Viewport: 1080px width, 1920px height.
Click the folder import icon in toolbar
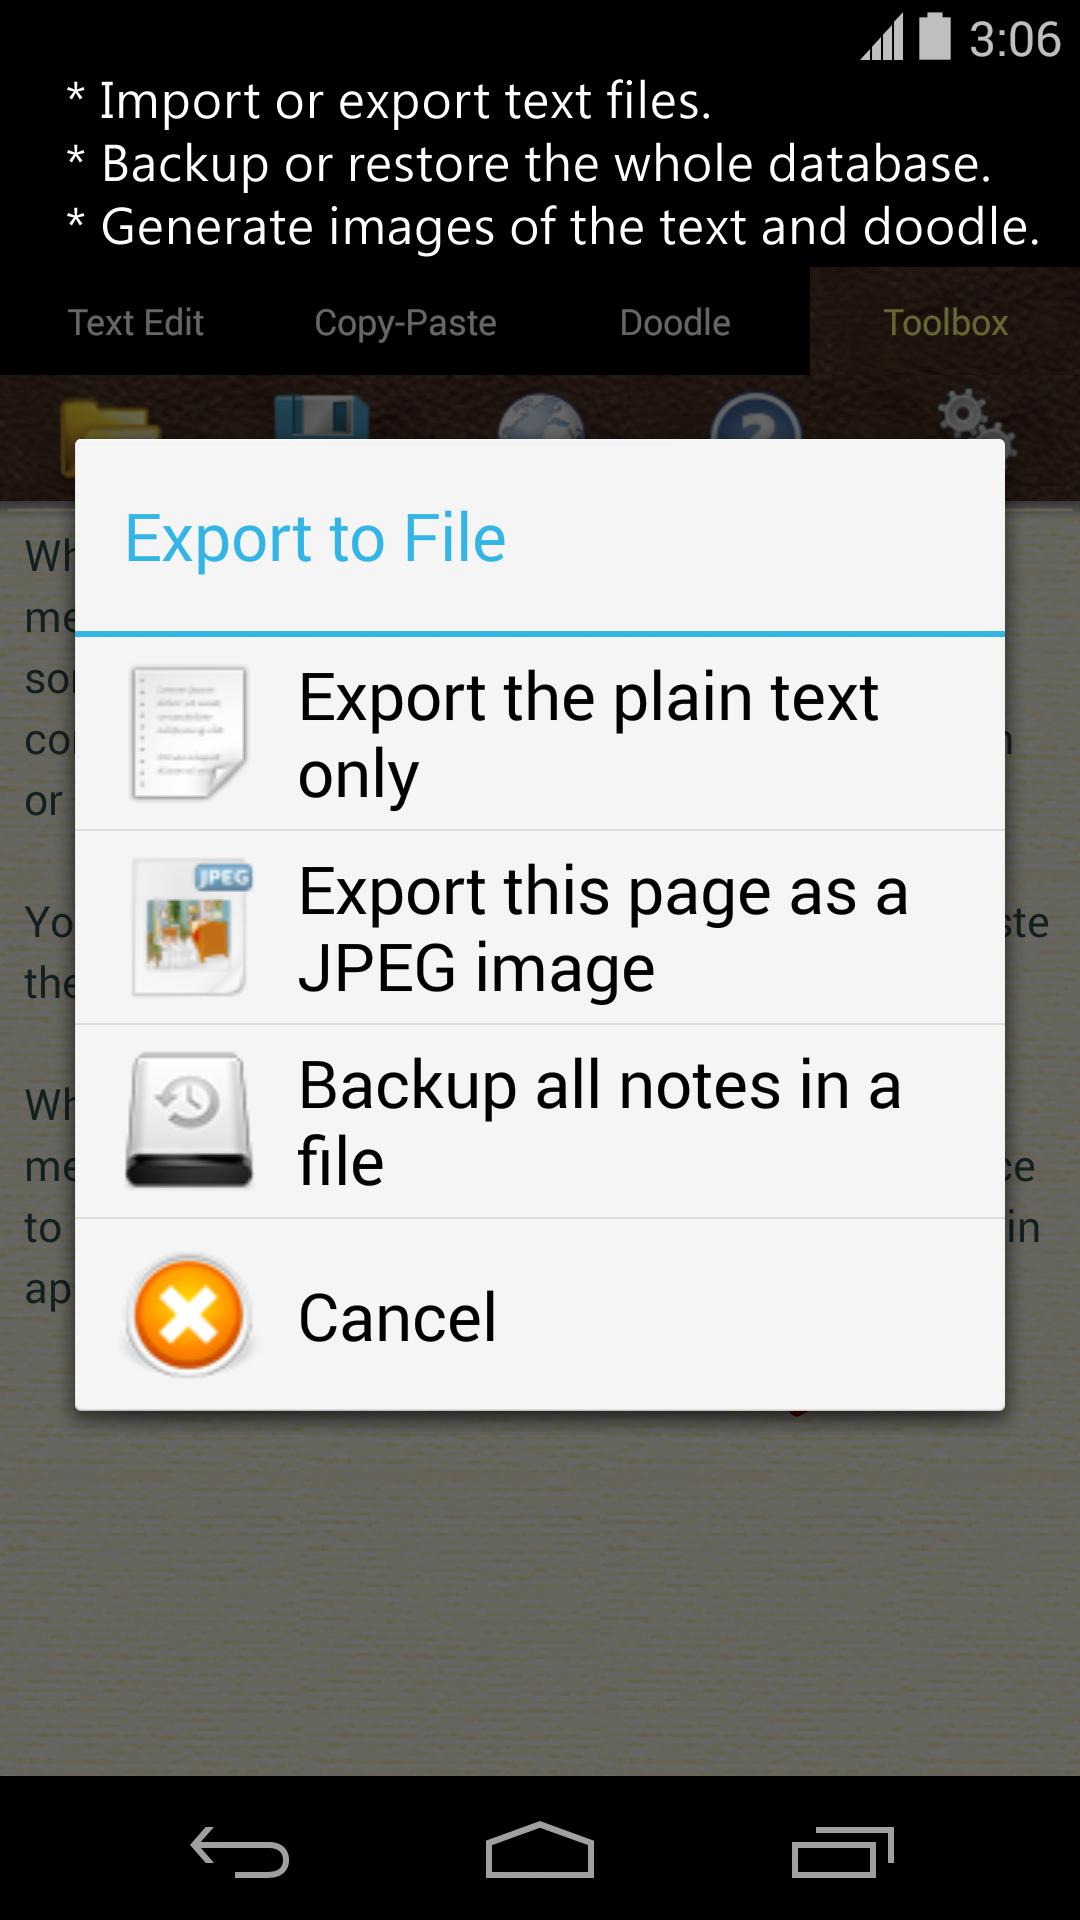pos(108,420)
